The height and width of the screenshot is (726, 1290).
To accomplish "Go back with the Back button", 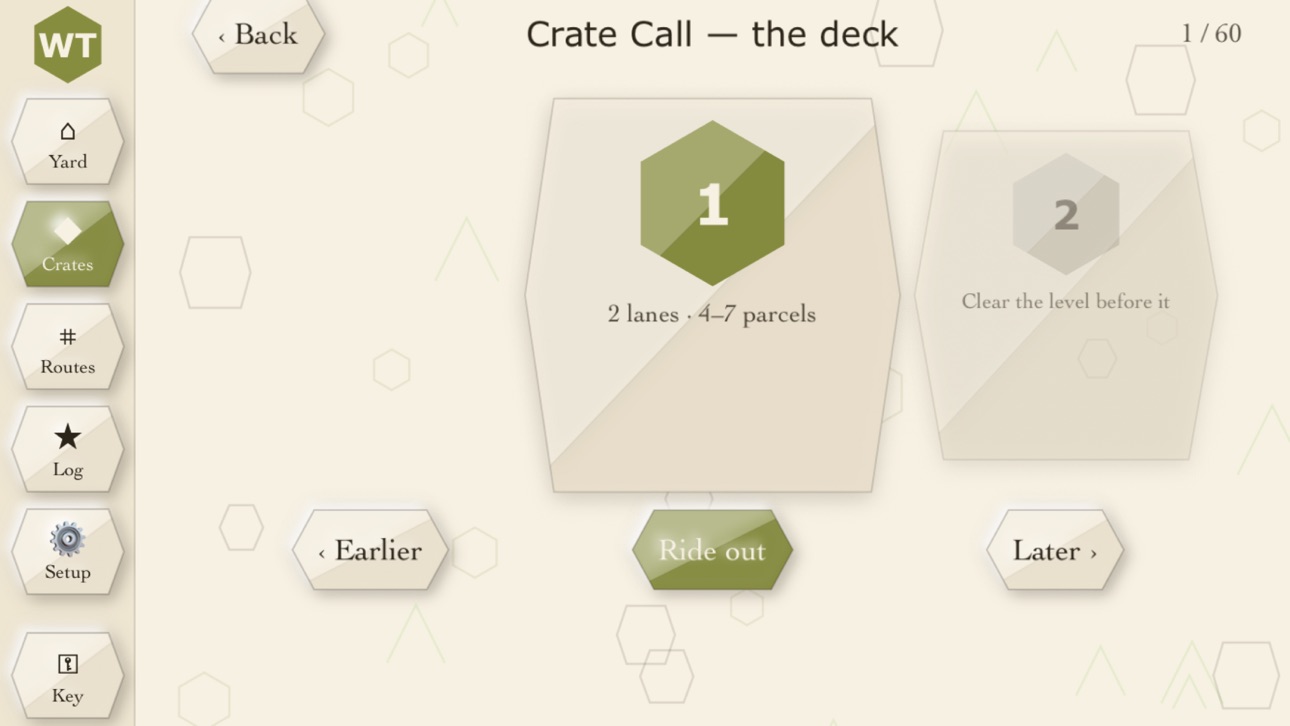I will tap(259, 35).
